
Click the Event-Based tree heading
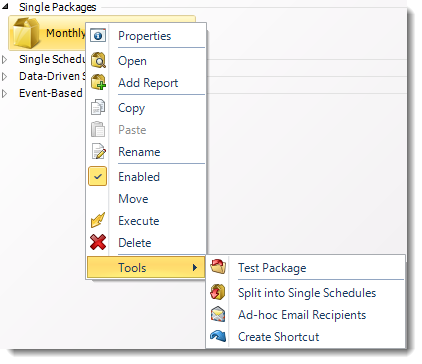[51, 93]
